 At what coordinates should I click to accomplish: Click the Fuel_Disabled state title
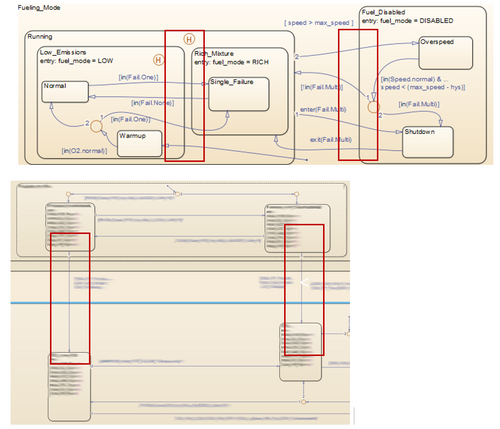[x=383, y=12]
